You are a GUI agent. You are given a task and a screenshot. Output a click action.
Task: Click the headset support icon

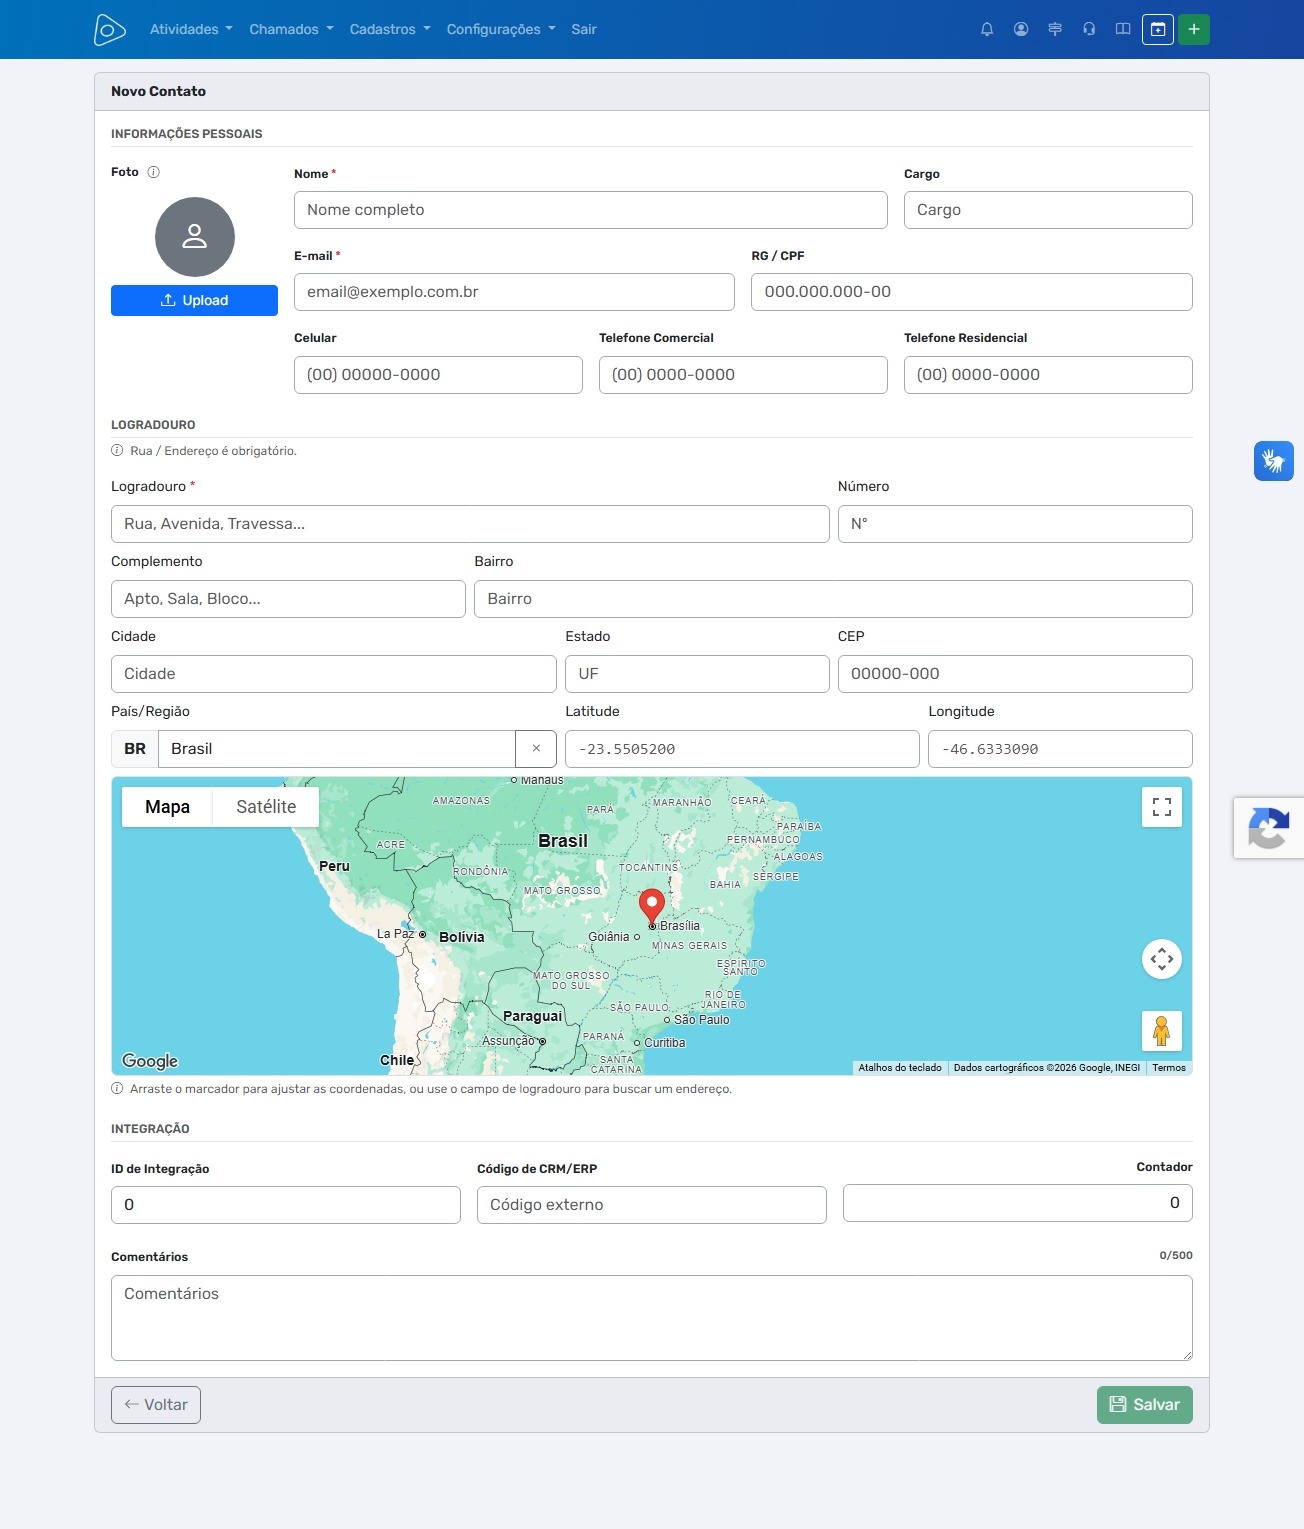coord(1089,30)
